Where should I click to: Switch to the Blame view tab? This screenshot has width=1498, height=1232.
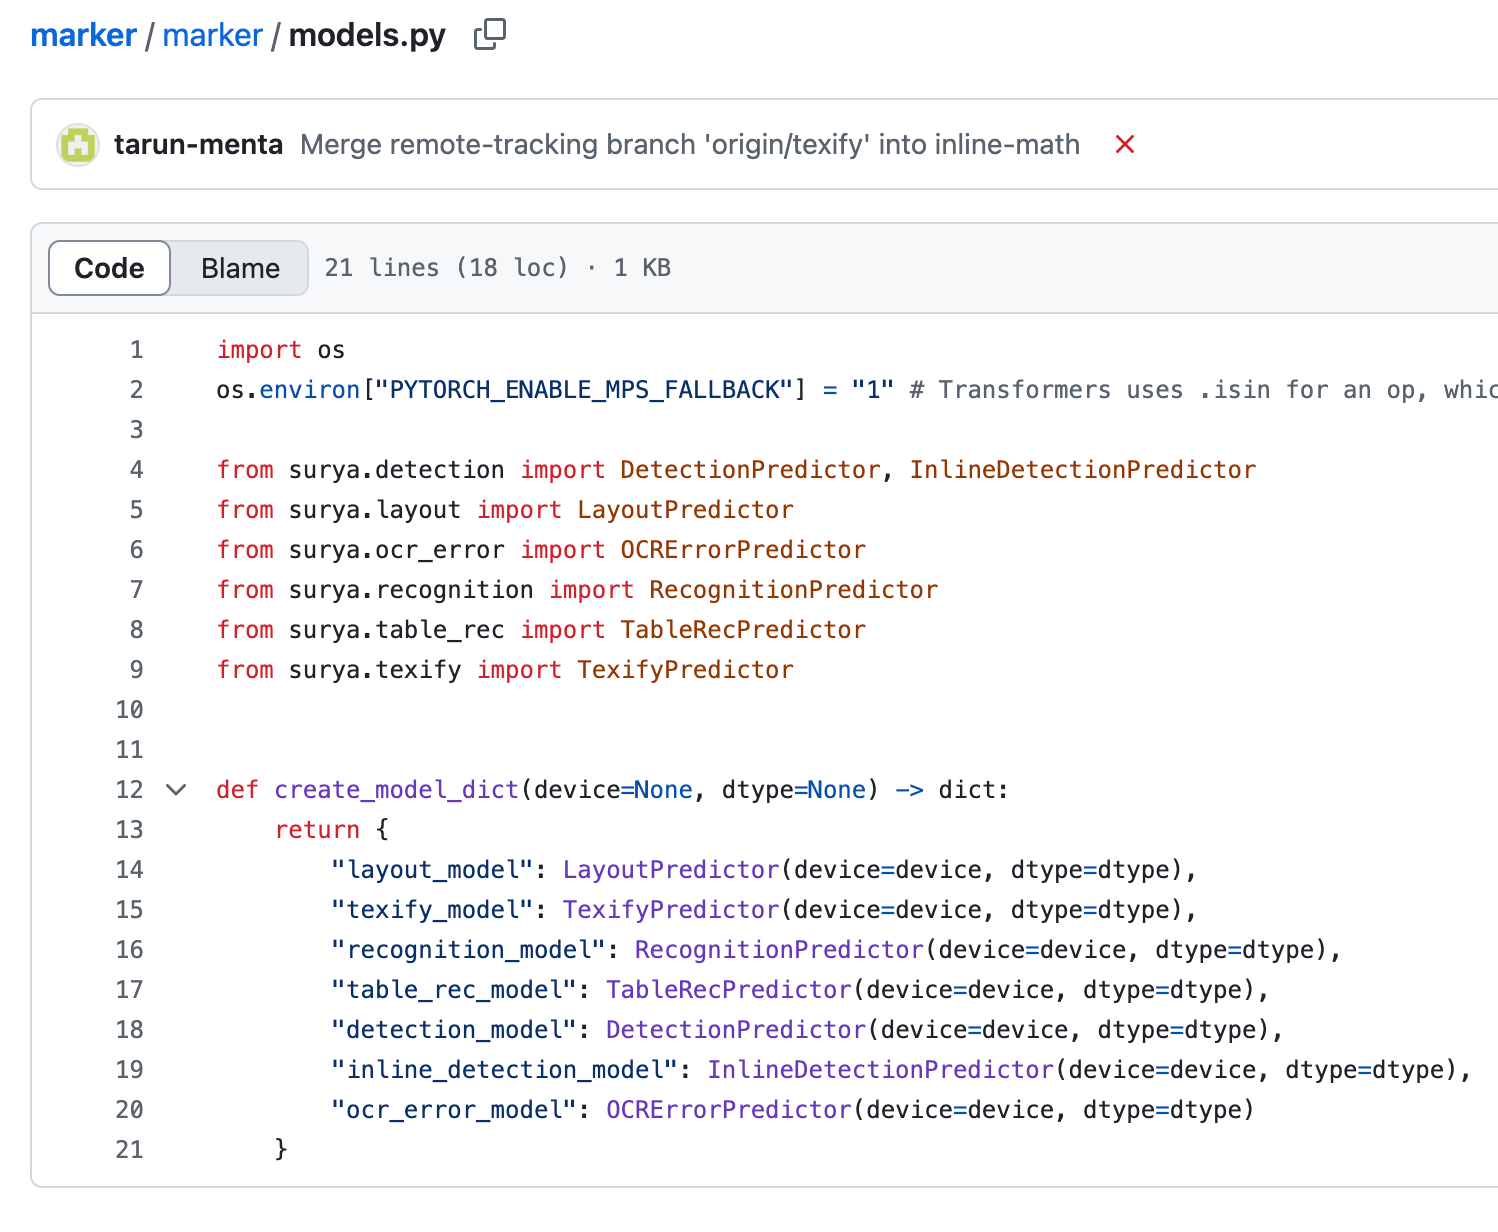tap(240, 268)
